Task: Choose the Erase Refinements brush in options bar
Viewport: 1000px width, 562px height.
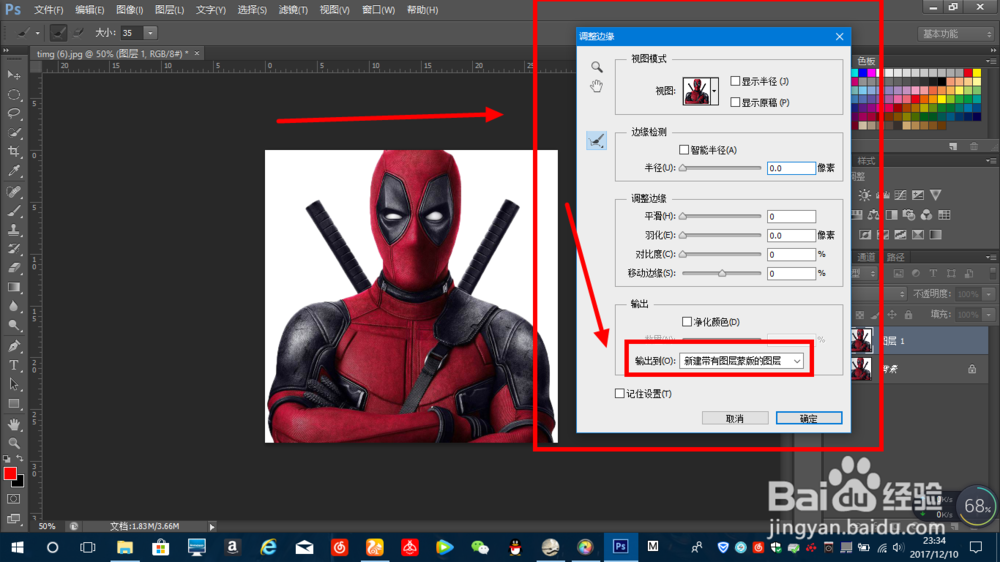Action: 78,33
